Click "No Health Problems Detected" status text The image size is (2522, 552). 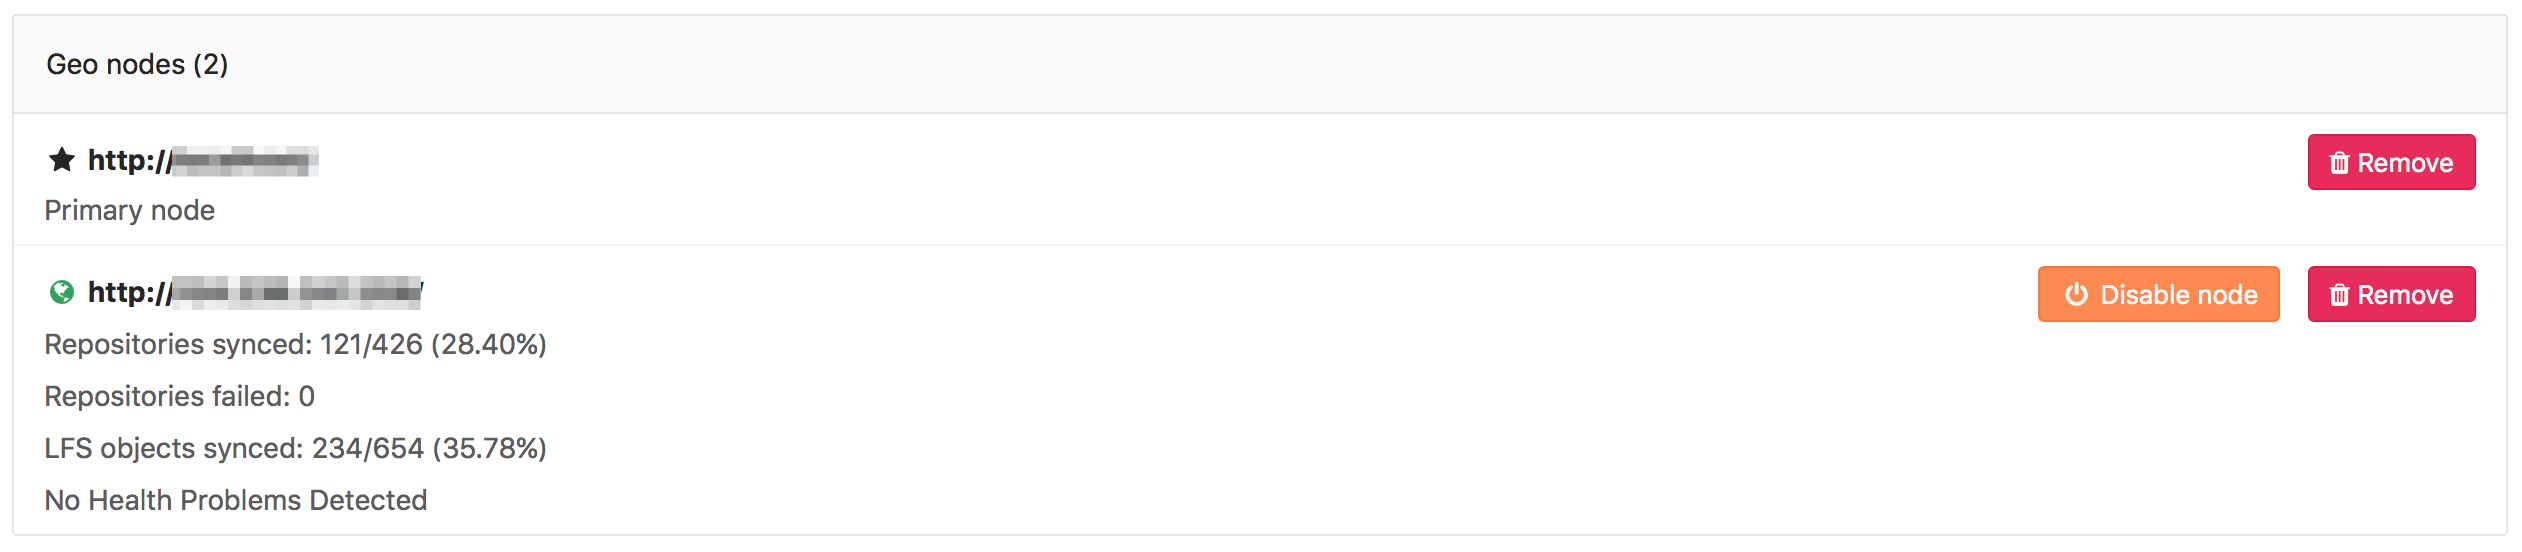[x=236, y=500]
